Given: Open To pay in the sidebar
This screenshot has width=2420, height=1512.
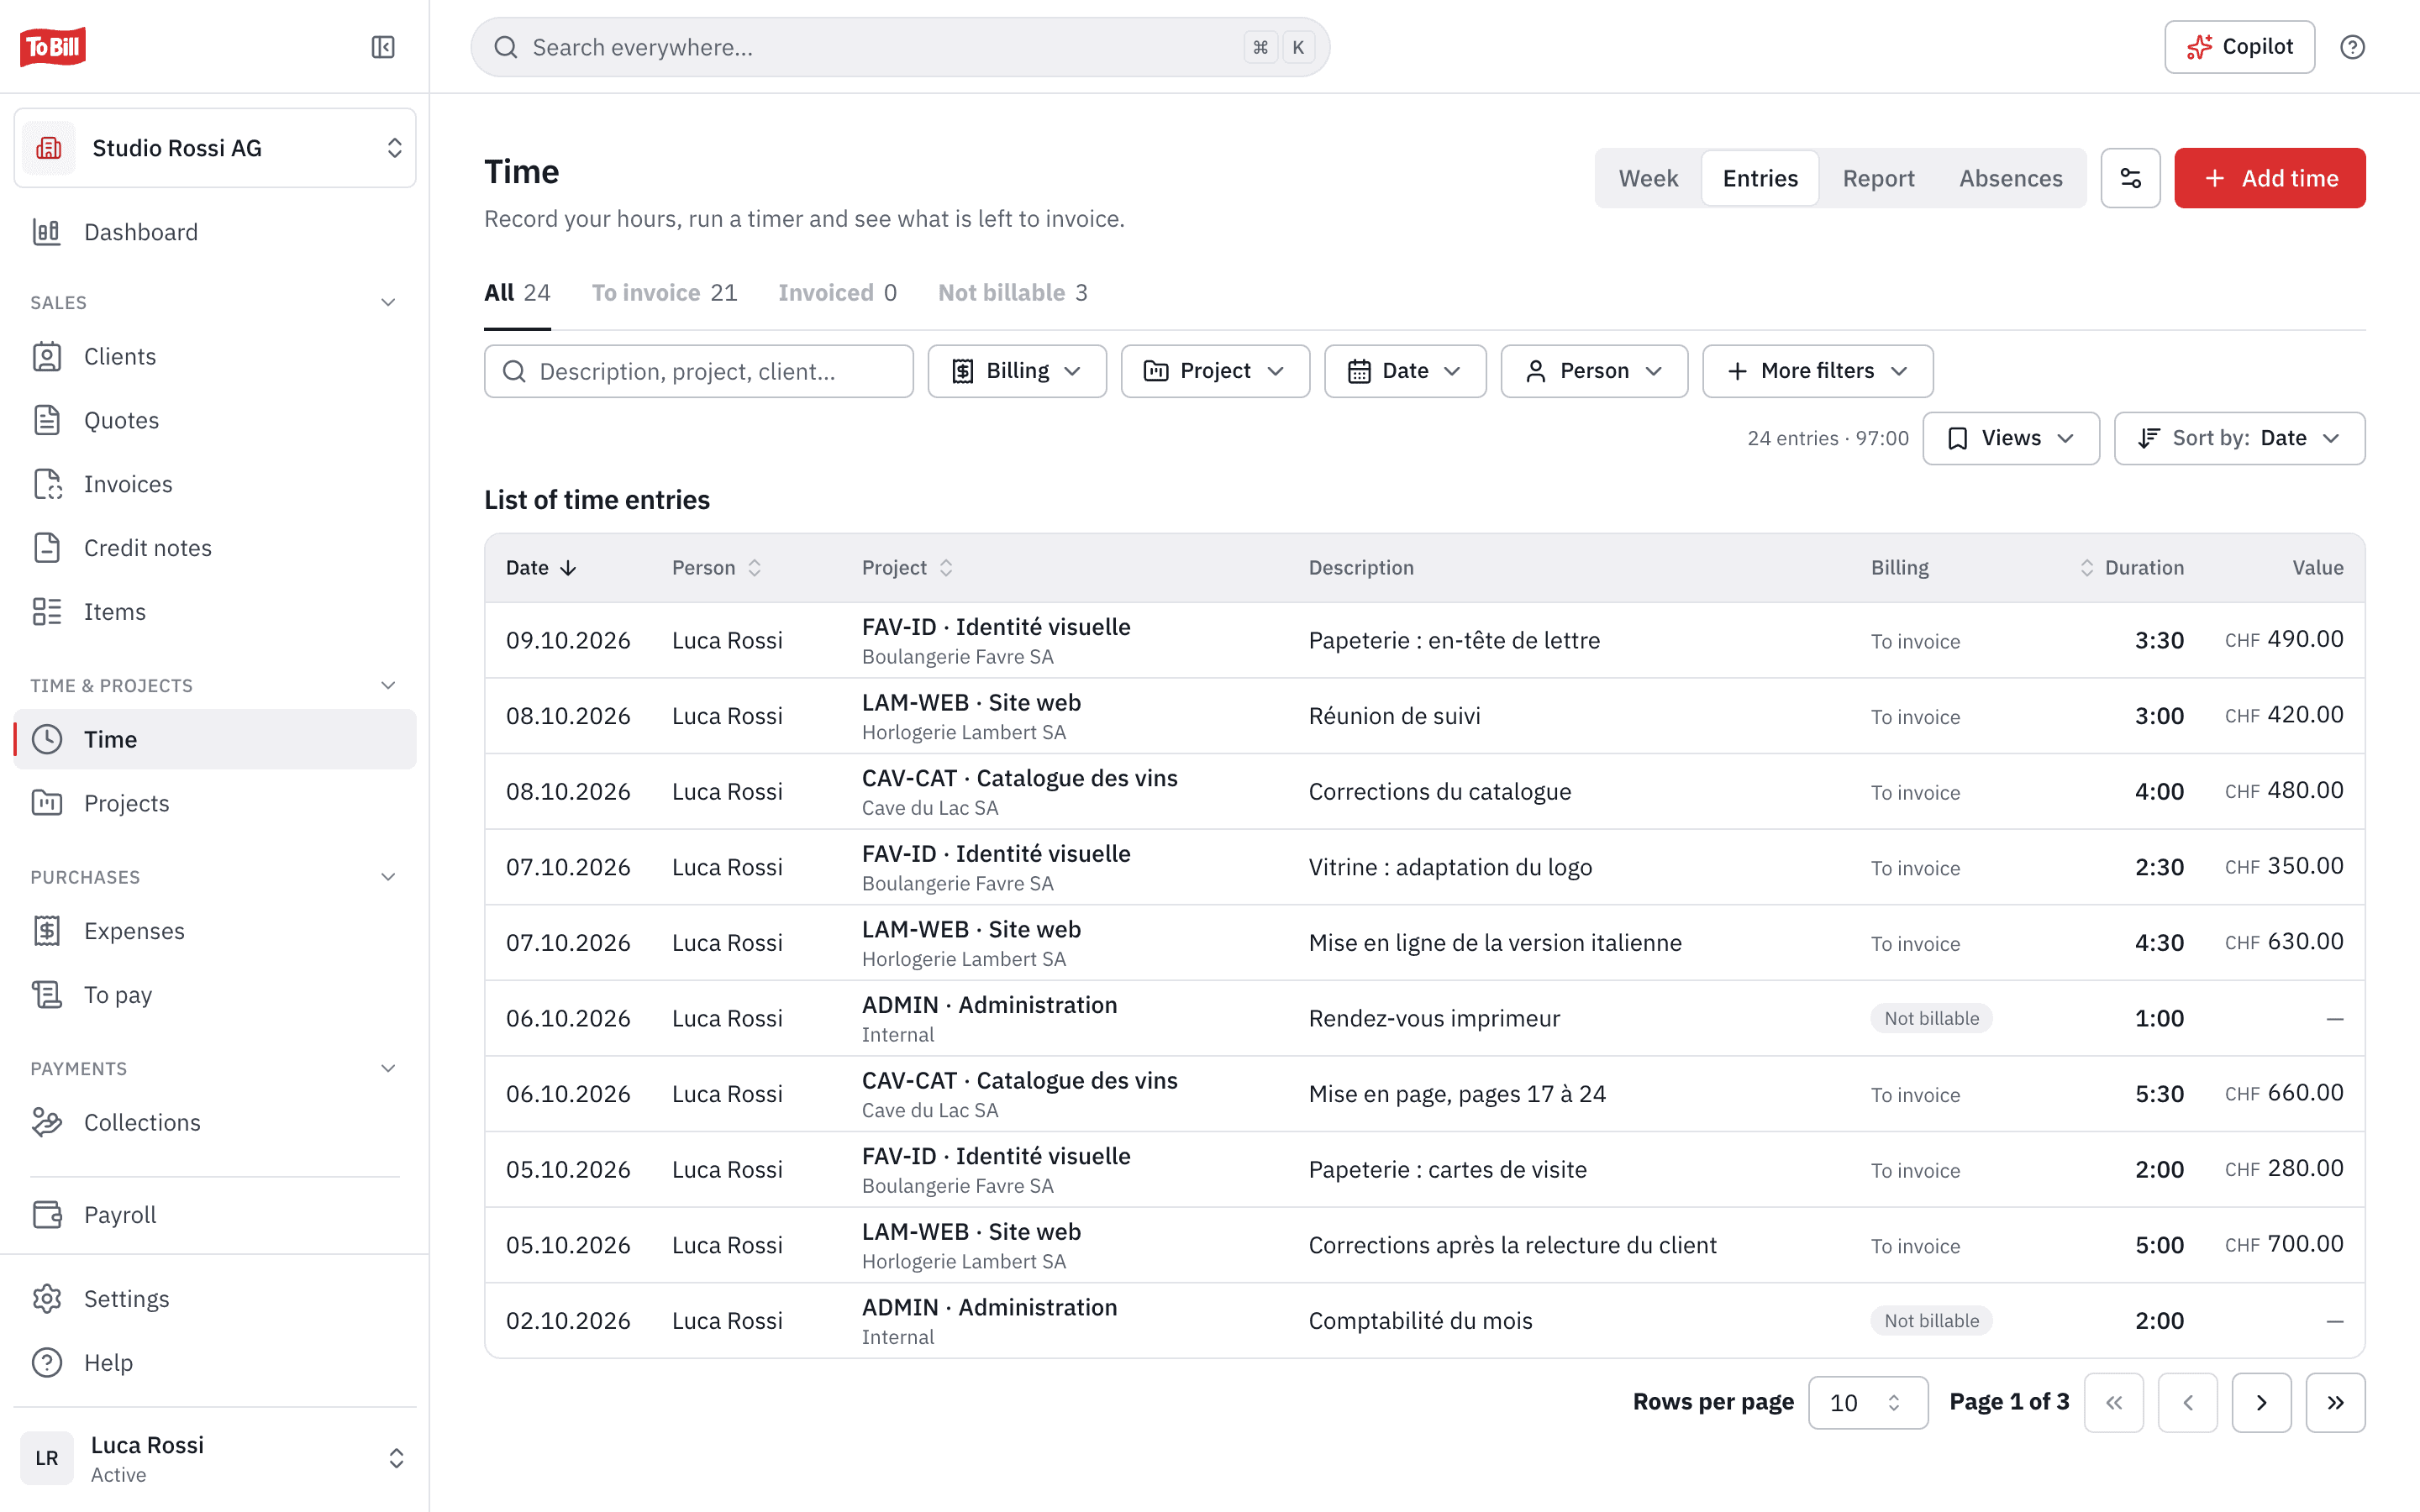Looking at the screenshot, I should 215,995.
